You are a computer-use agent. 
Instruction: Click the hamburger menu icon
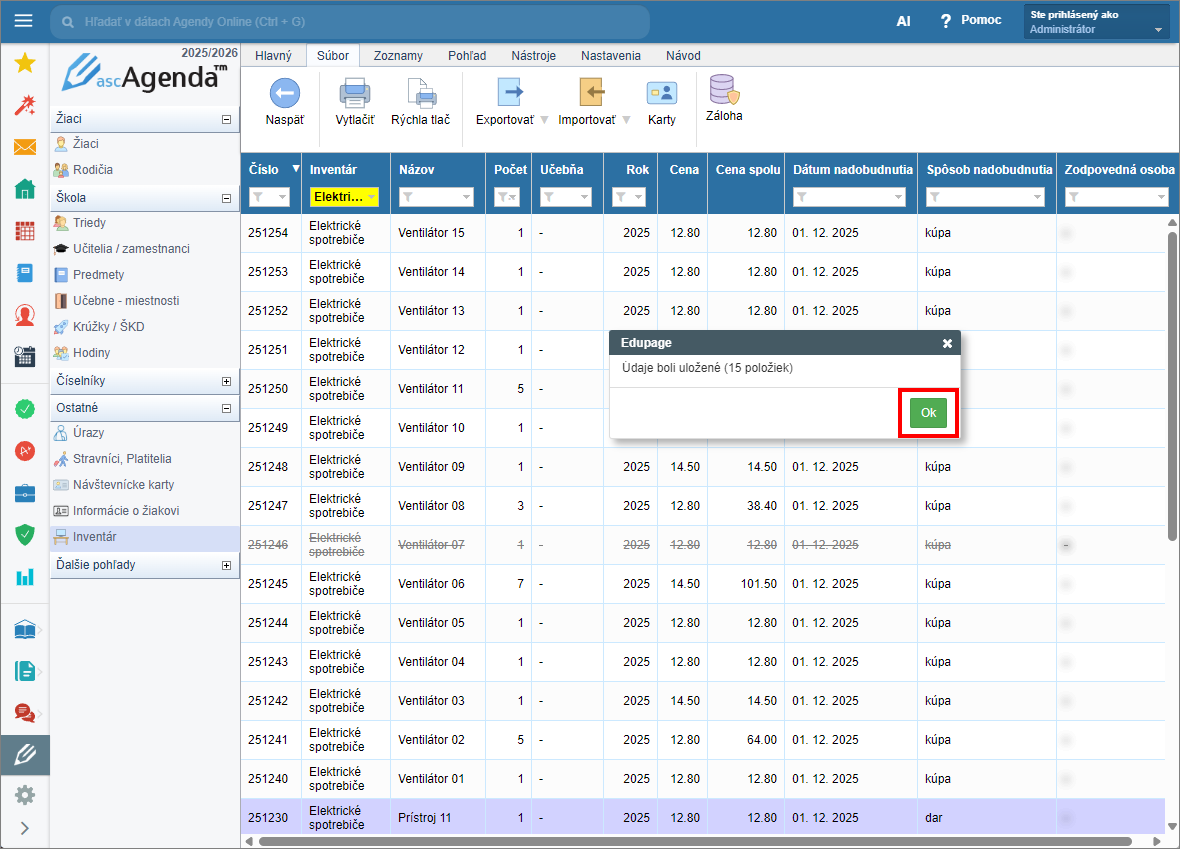[23, 21]
